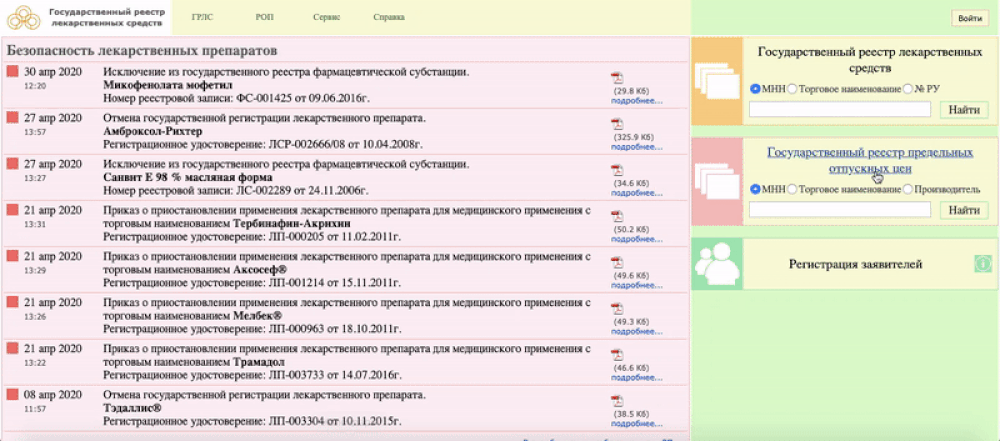Click the drug name Тербинафин-Акрихин
The image size is (1000, 441).
coord(292,224)
